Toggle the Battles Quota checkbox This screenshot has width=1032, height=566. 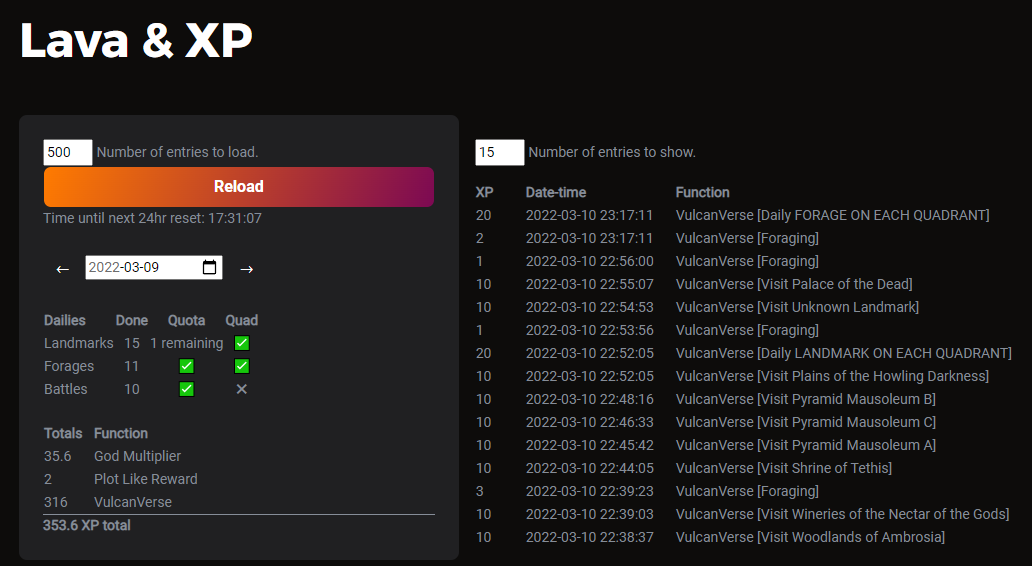point(186,389)
